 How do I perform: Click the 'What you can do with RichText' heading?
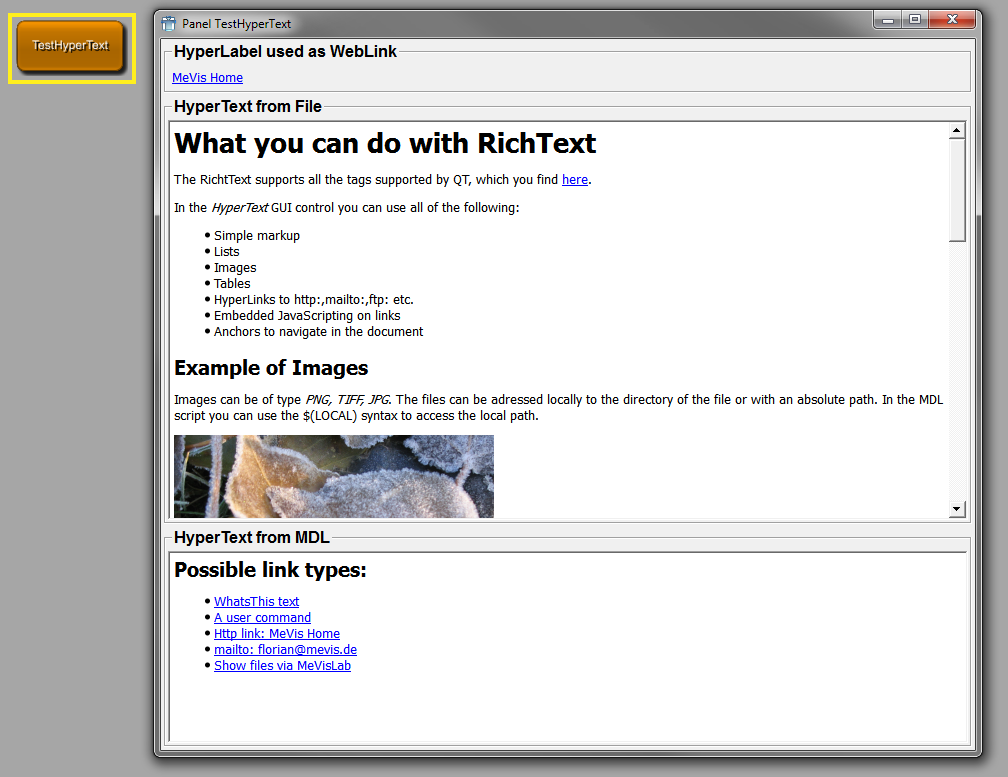(385, 144)
